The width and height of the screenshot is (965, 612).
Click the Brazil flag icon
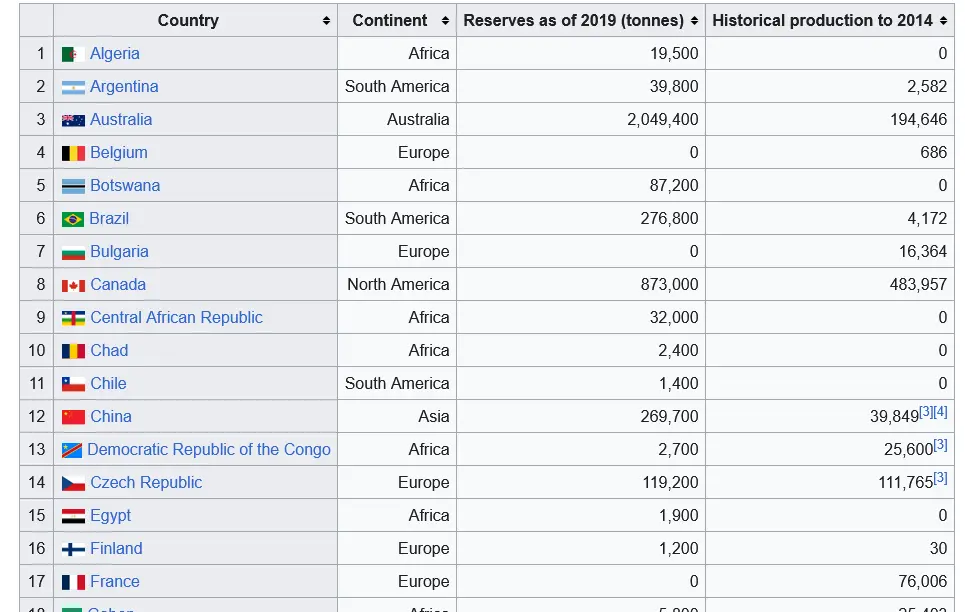click(x=73, y=219)
